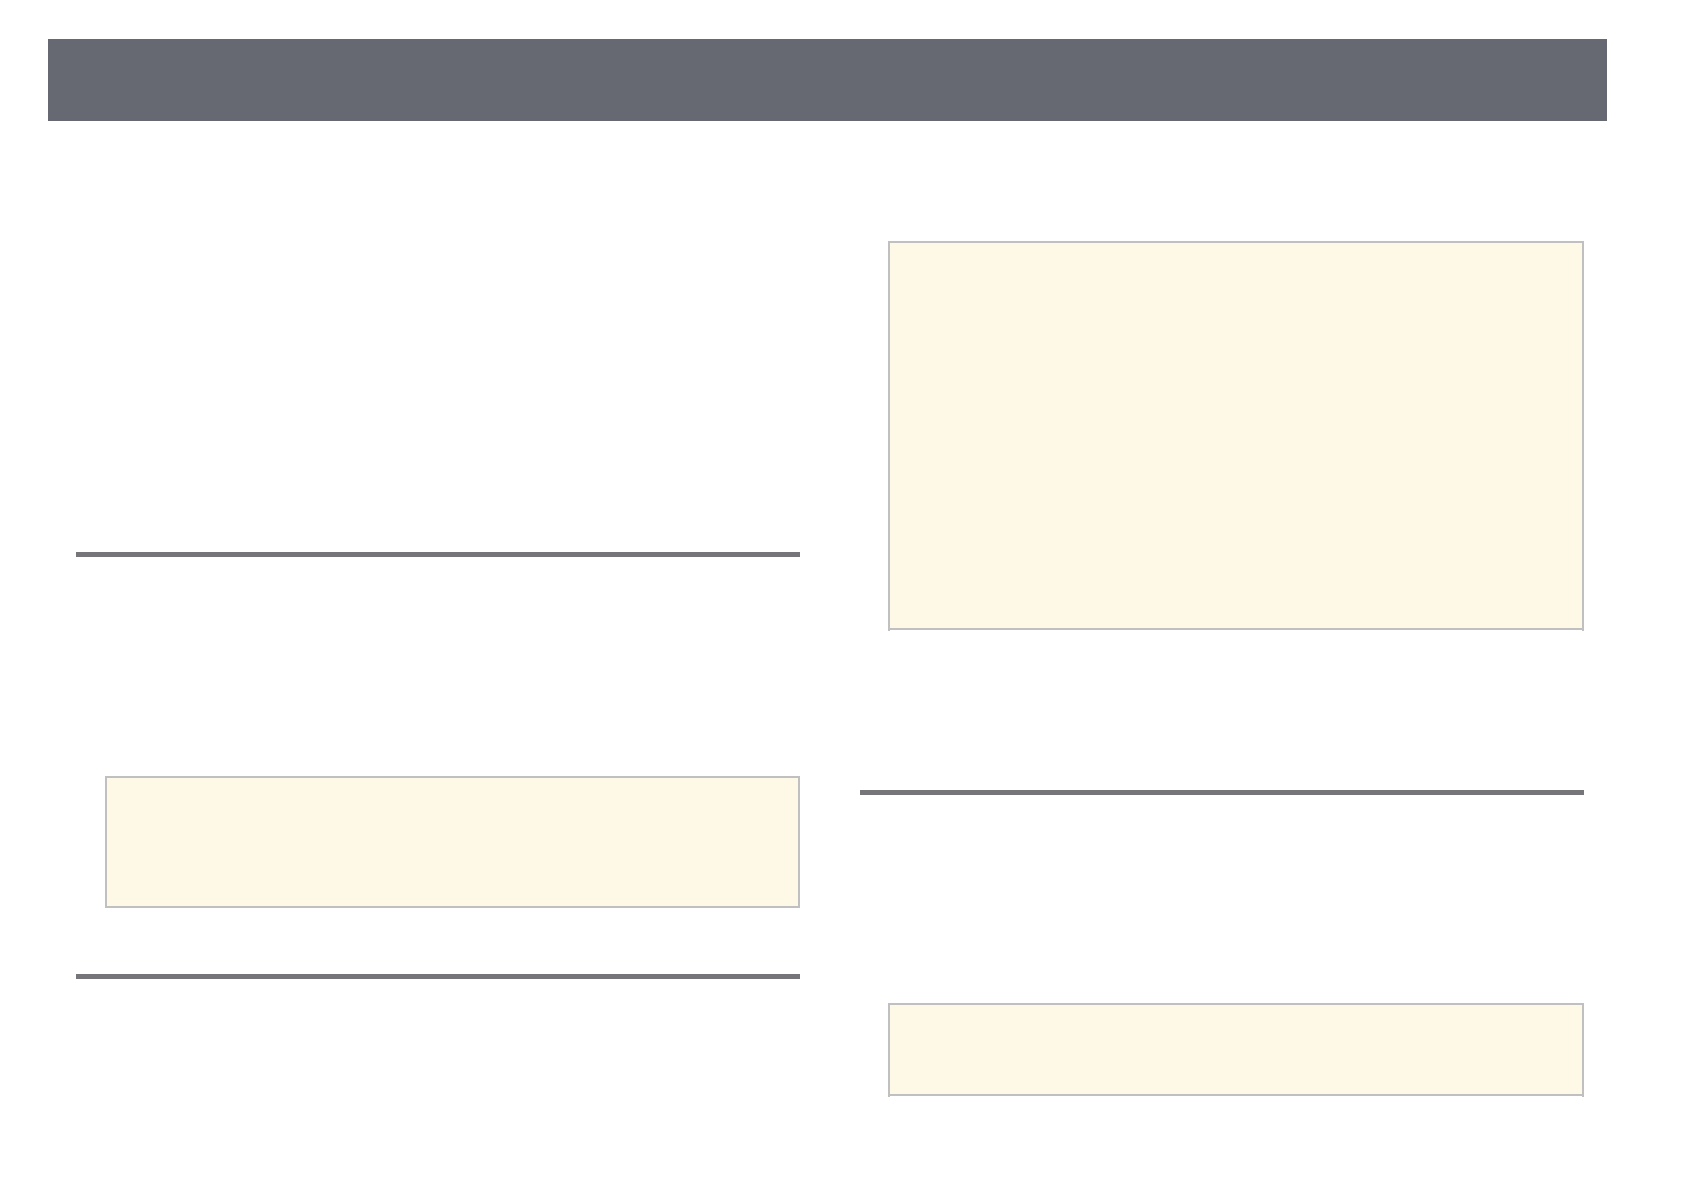Viewport: 1684px width, 1190px height.
Task: Click the left end of the header bar
Action: tap(70, 80)
